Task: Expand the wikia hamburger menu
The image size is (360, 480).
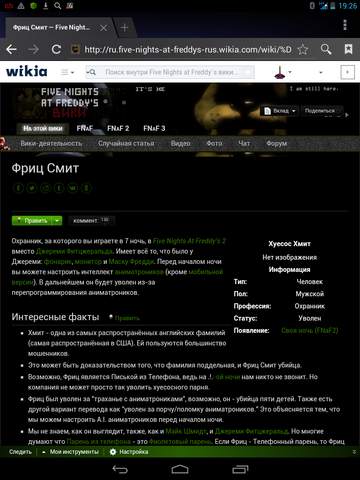Action: tap(68, 72)
